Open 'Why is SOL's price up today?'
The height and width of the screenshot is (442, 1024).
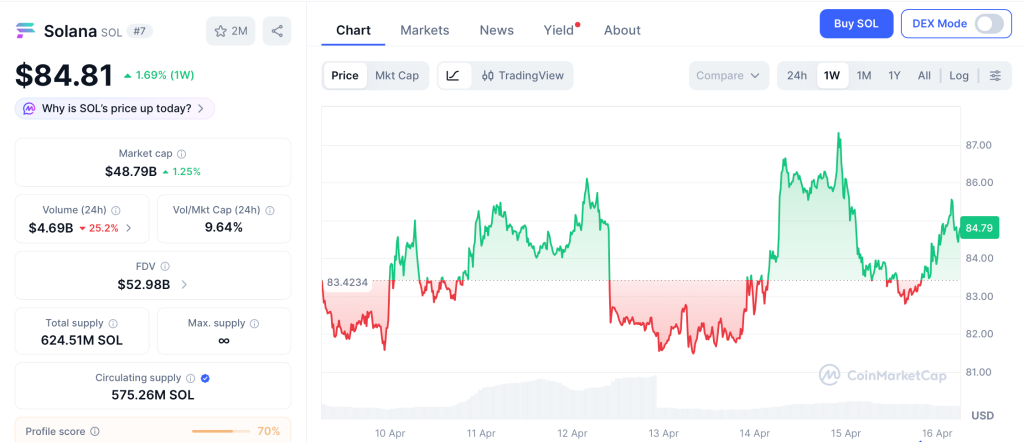115,108
